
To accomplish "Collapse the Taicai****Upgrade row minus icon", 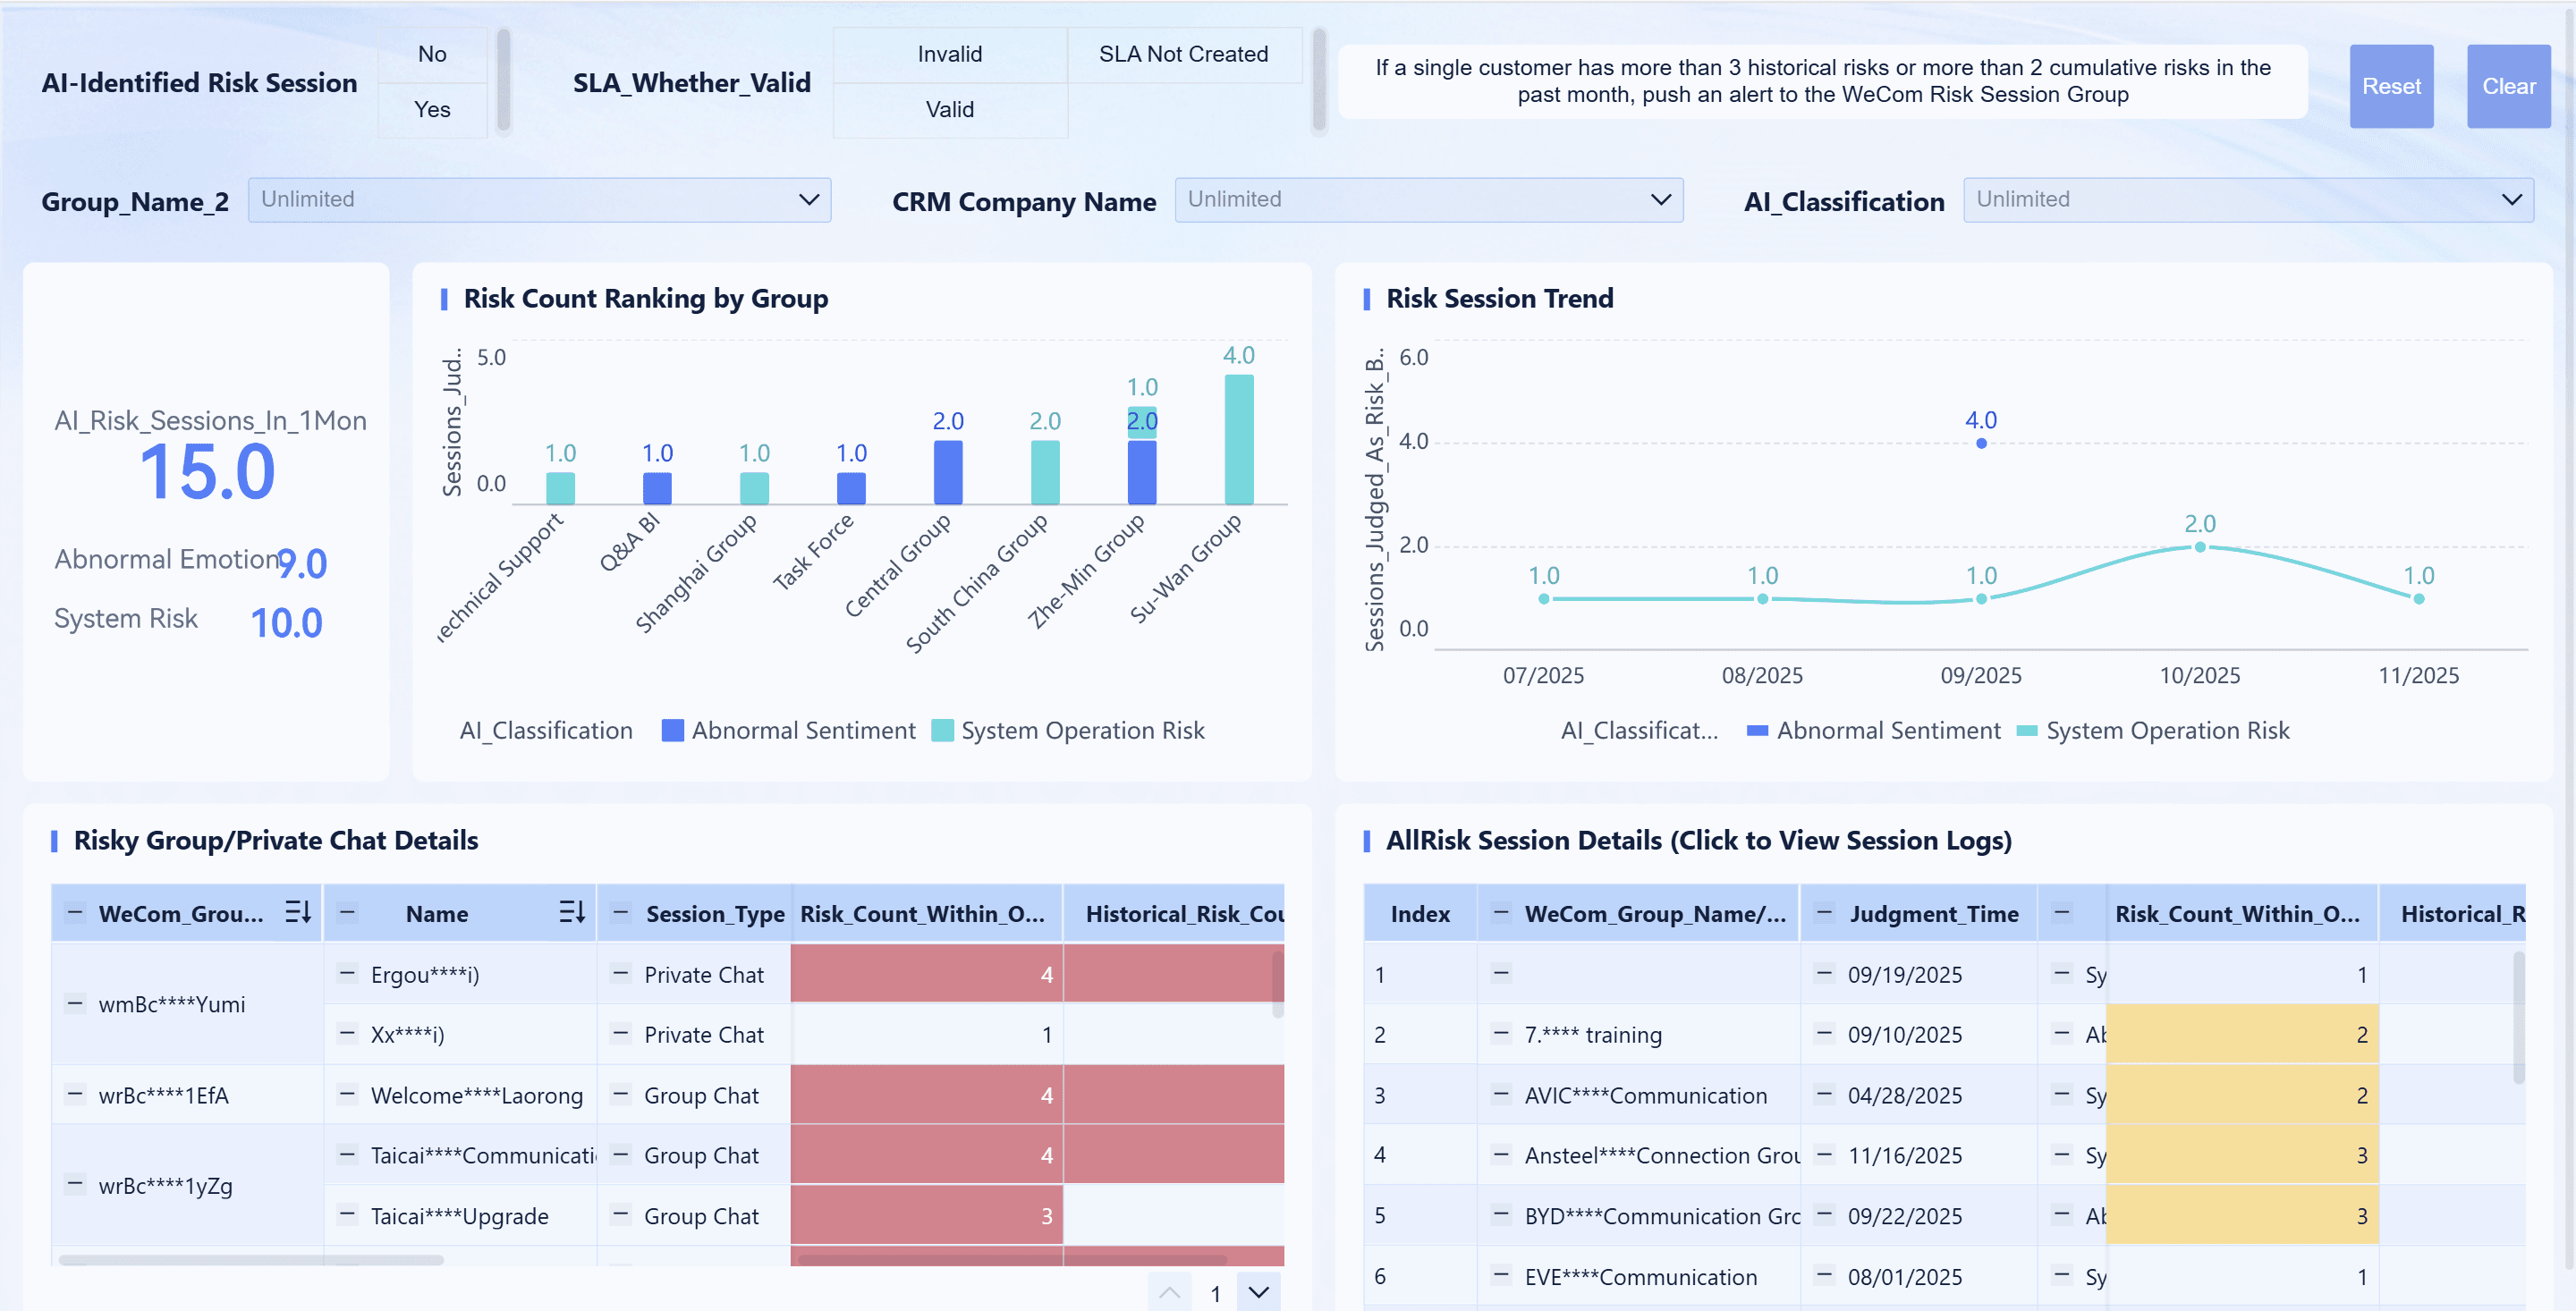I will [347, 1215].
